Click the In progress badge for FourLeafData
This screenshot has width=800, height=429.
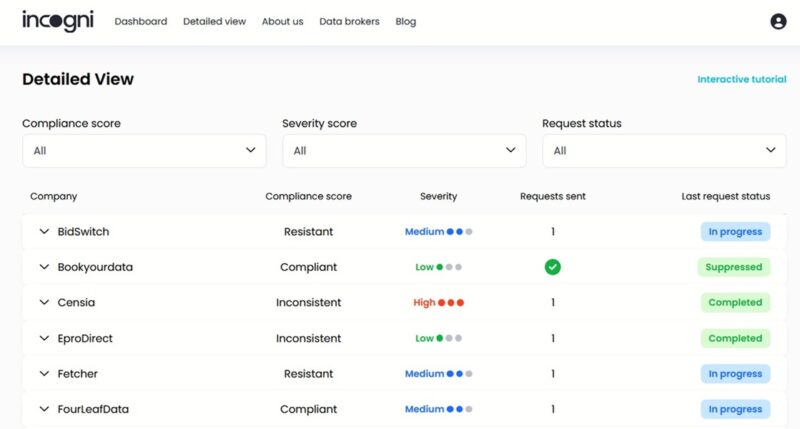pyautogui.click(x=735, y=409)
